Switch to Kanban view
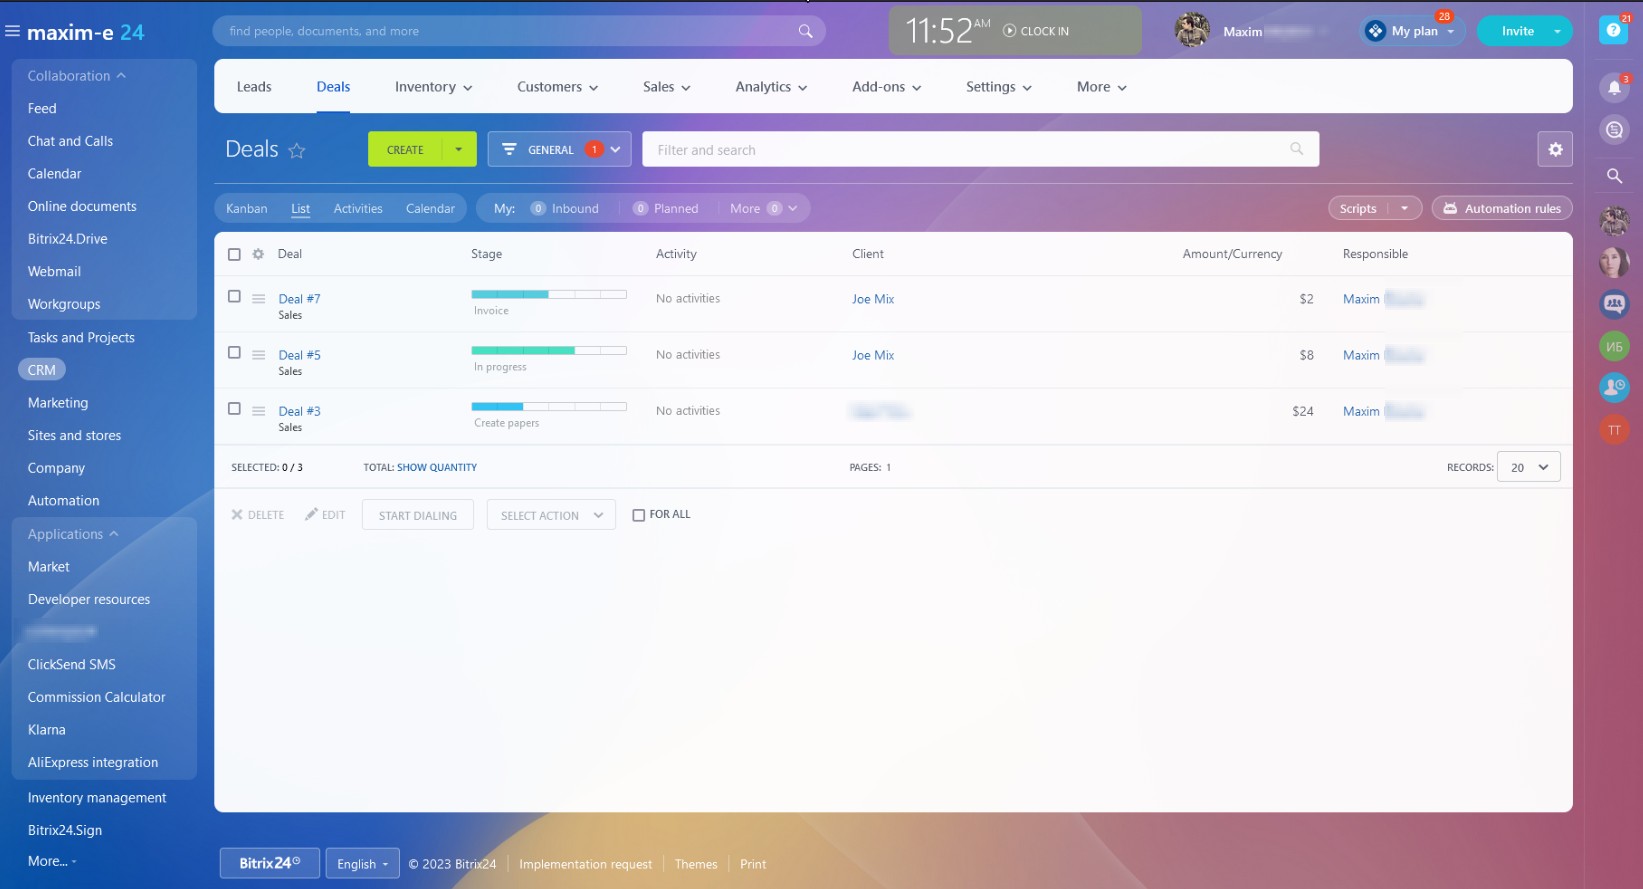 click(246, 208)
